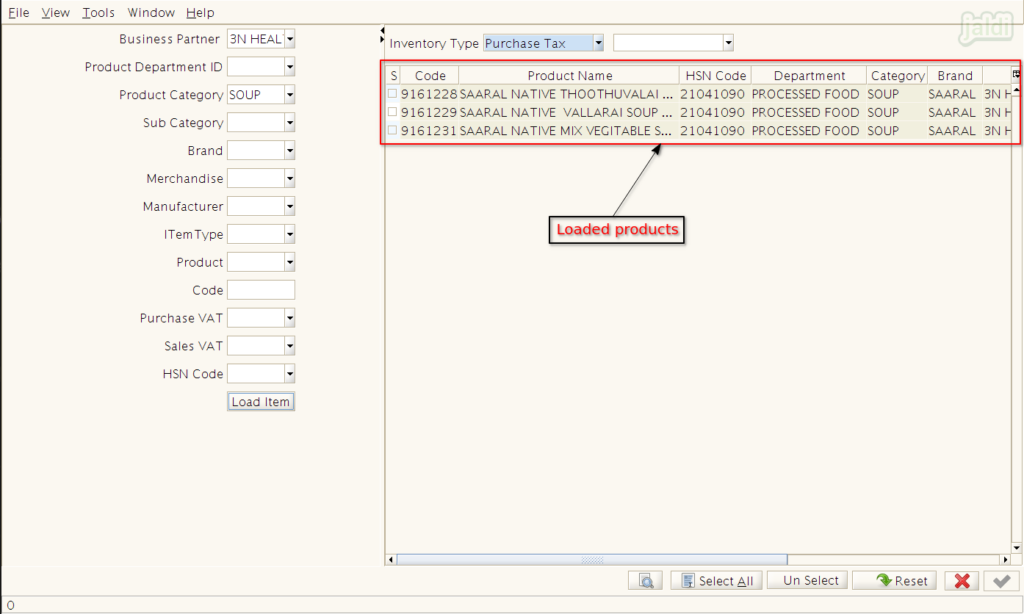The height and width of the screenshot is (614, 1024).
Task: Expand the Merchandise dropdown
Action: click(290, 178)
